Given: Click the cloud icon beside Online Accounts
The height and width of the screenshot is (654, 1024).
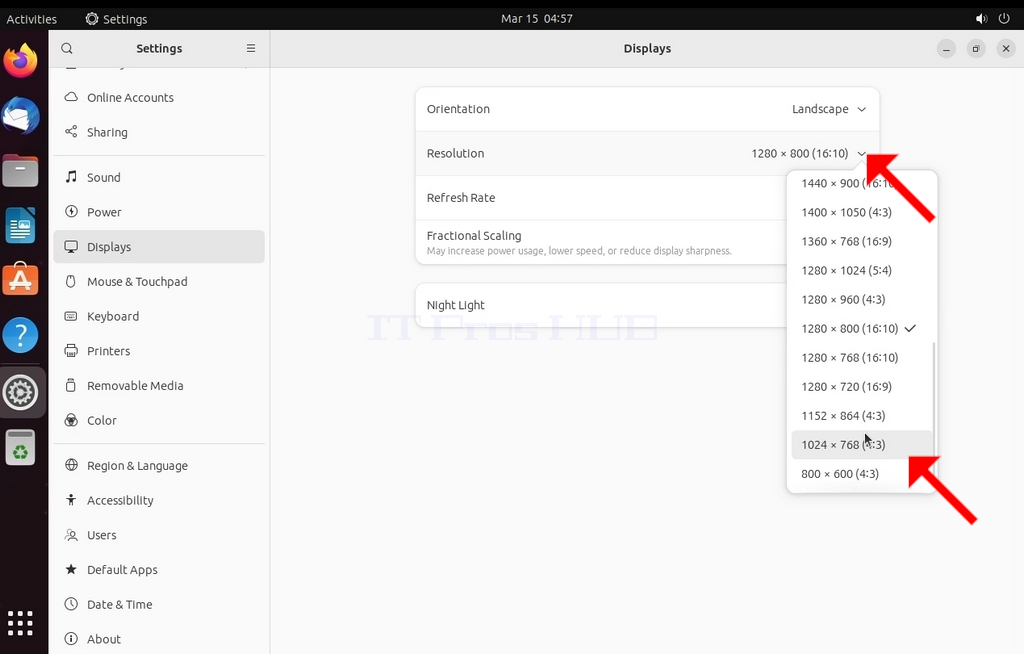Looking at the screenshot, I should click(71, 97).
